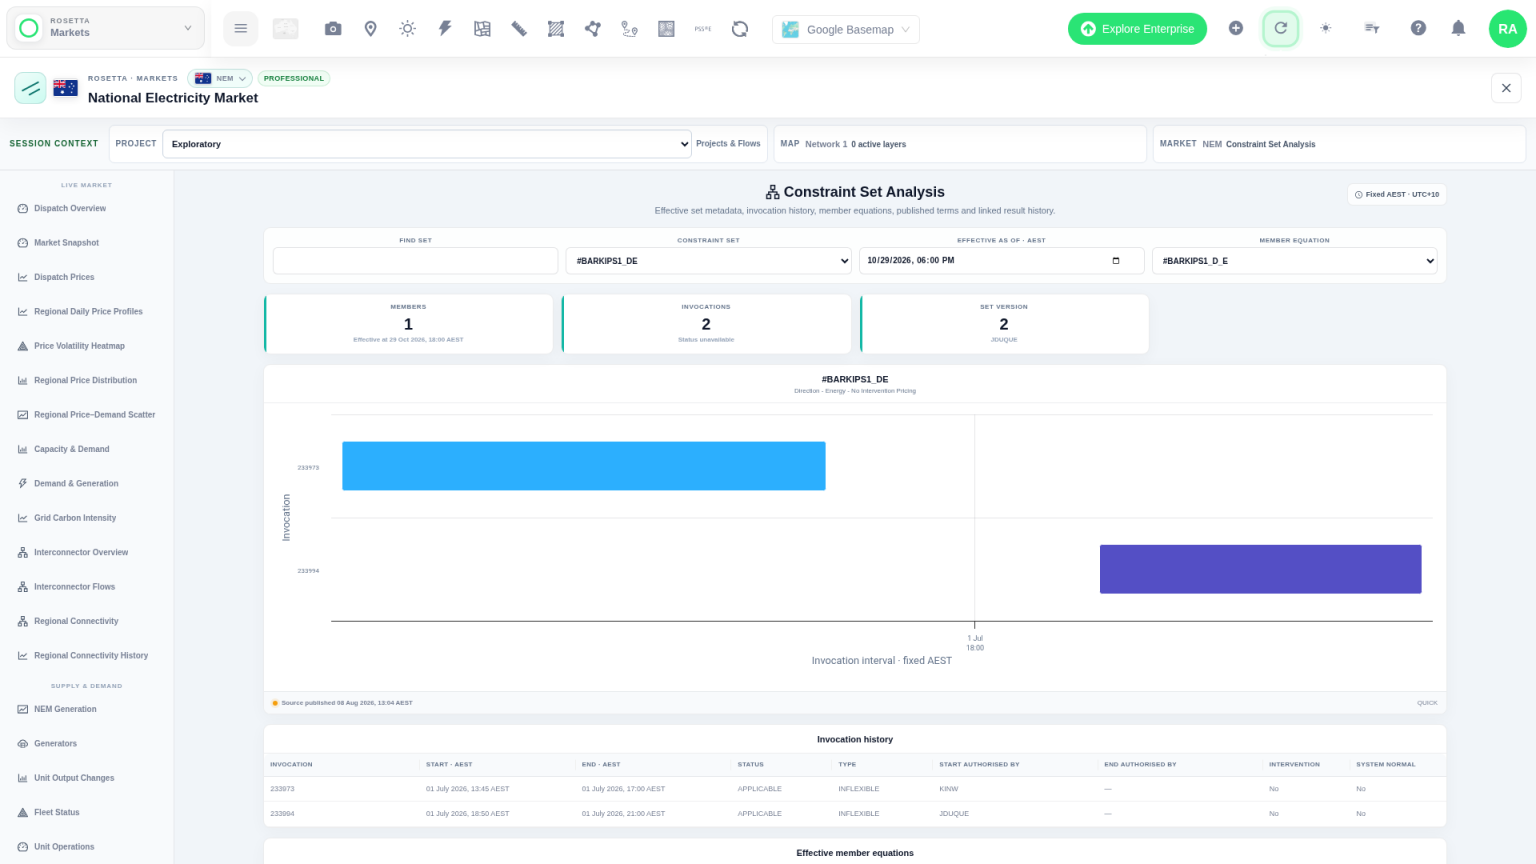The height and width of the screenshot is (864, 1536).
Task: Click the Australia map thumbnail in toolbar
Action: tap(286, 29)
